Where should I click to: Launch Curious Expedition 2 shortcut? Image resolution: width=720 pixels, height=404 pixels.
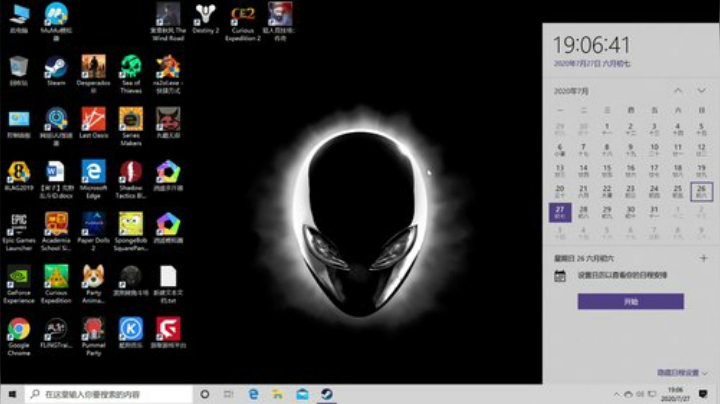[x=242, y=22]
